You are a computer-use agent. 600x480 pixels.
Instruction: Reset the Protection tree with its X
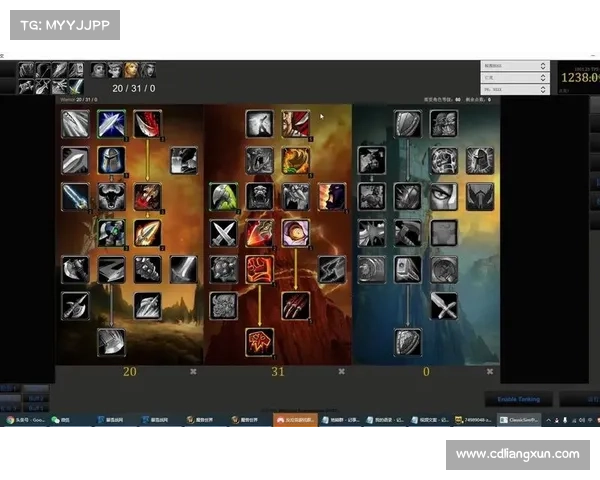tap(490, 371)
